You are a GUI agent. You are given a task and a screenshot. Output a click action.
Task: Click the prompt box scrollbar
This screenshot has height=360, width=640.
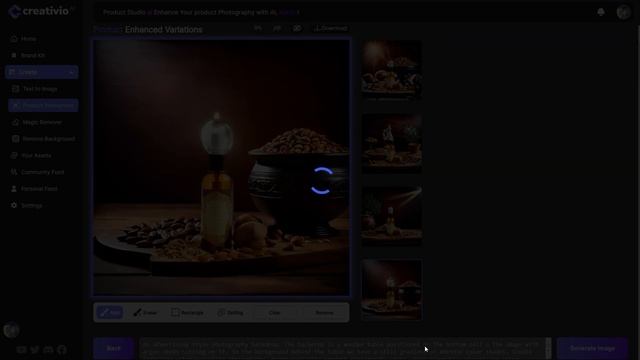point(548,348)
